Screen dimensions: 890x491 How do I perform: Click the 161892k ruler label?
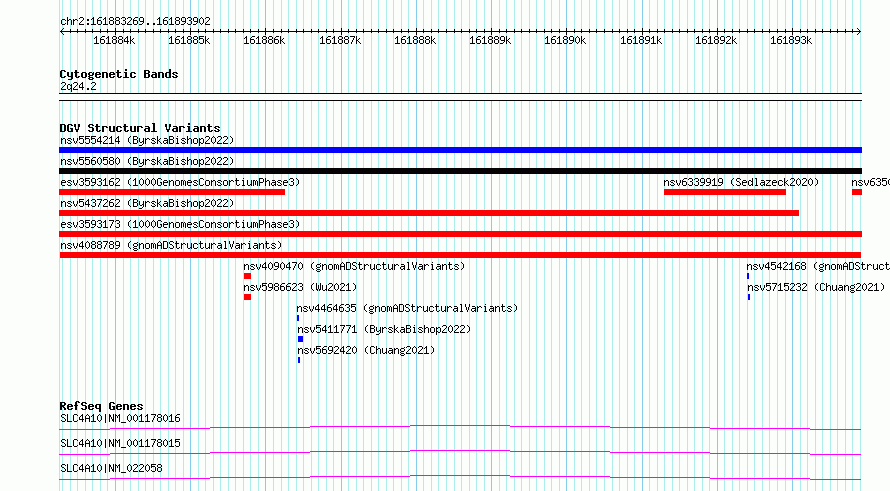[x=716, y=40]
